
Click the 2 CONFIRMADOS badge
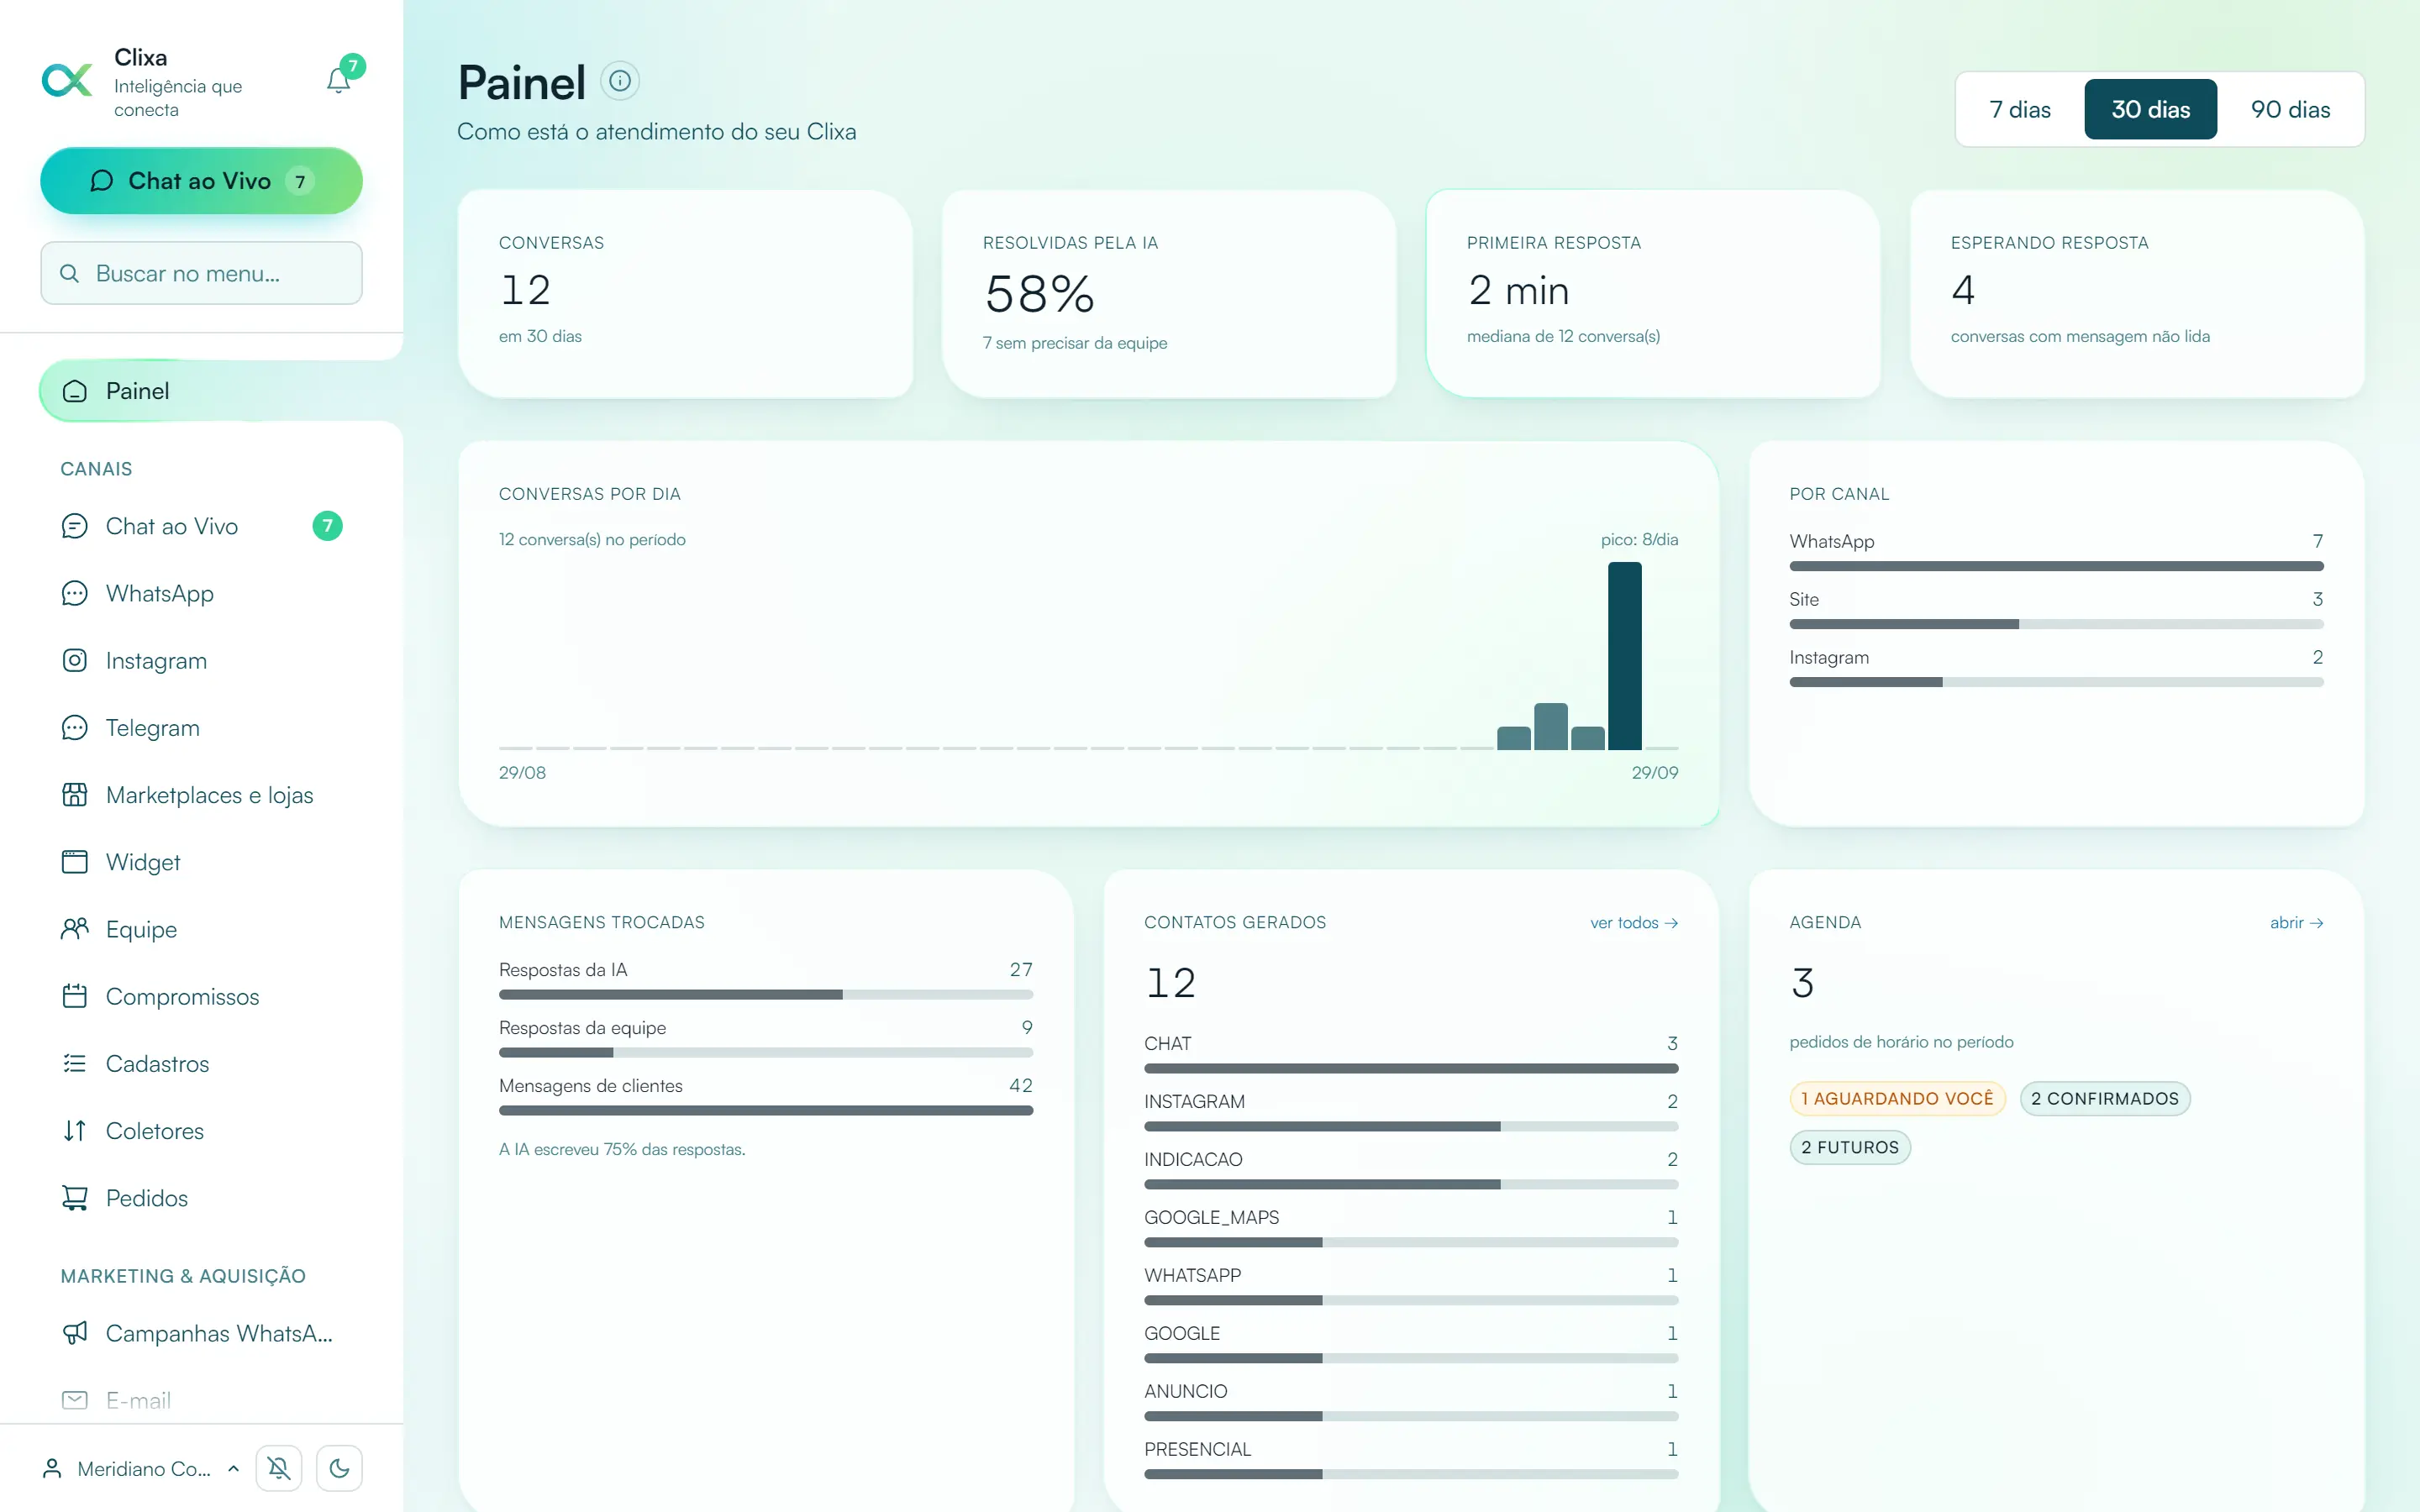pos(2104,1098)
